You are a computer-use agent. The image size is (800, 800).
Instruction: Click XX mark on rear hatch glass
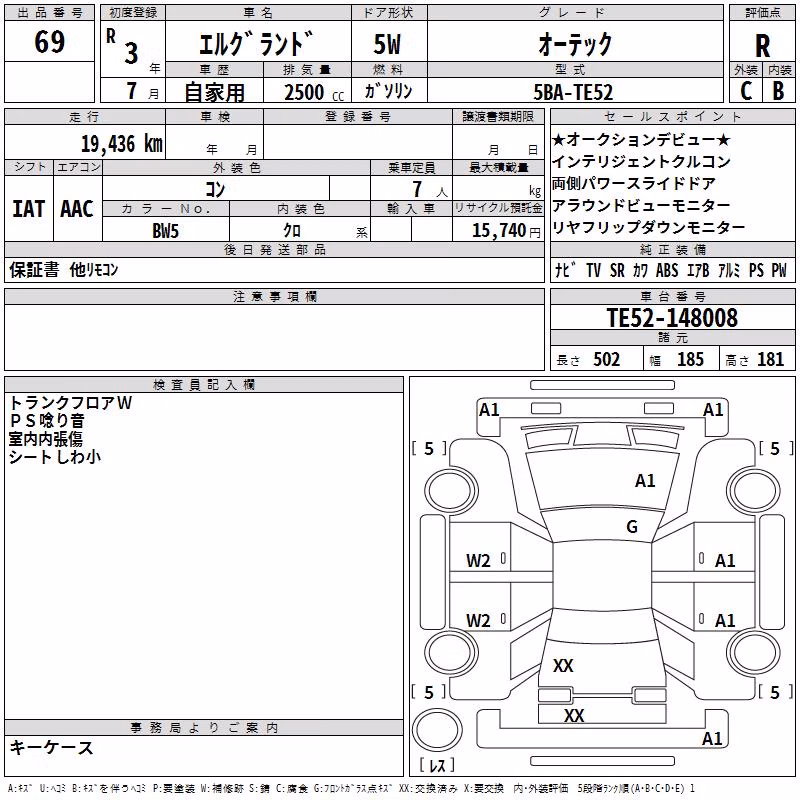pyautogui.click(x=563, y=665)
